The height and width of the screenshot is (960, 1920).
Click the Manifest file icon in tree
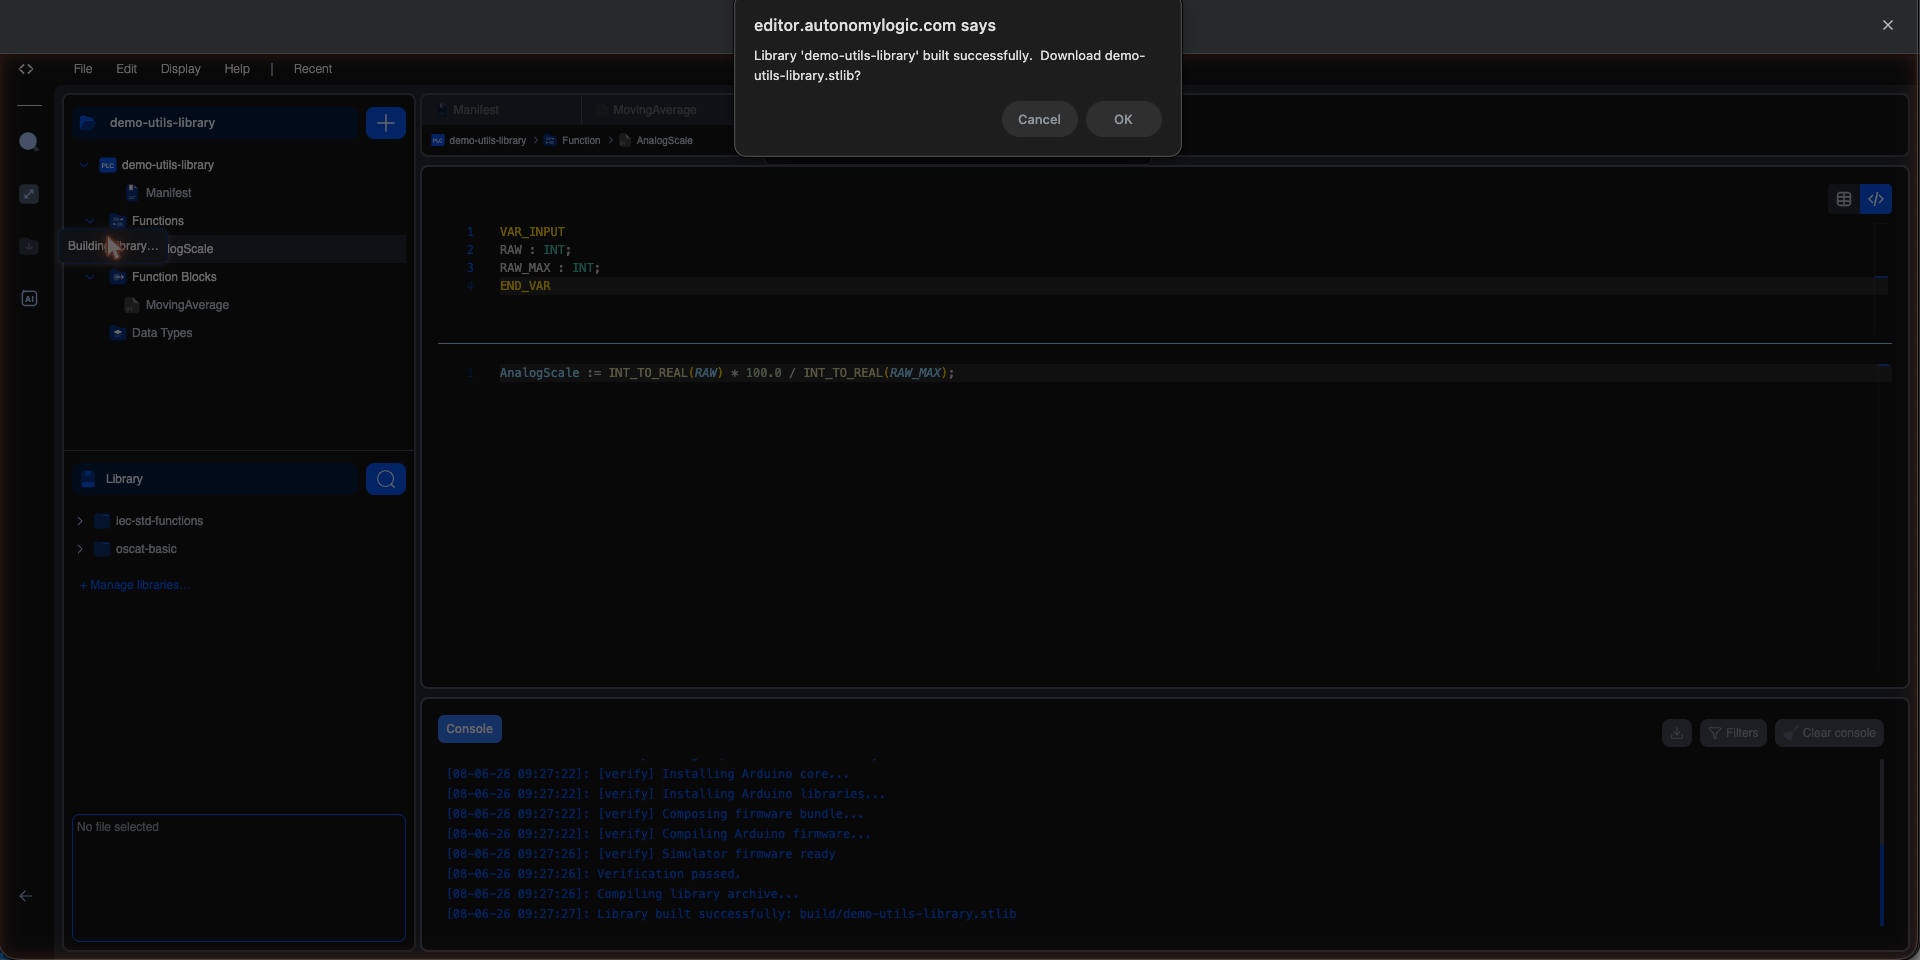(x=132, y=193)
